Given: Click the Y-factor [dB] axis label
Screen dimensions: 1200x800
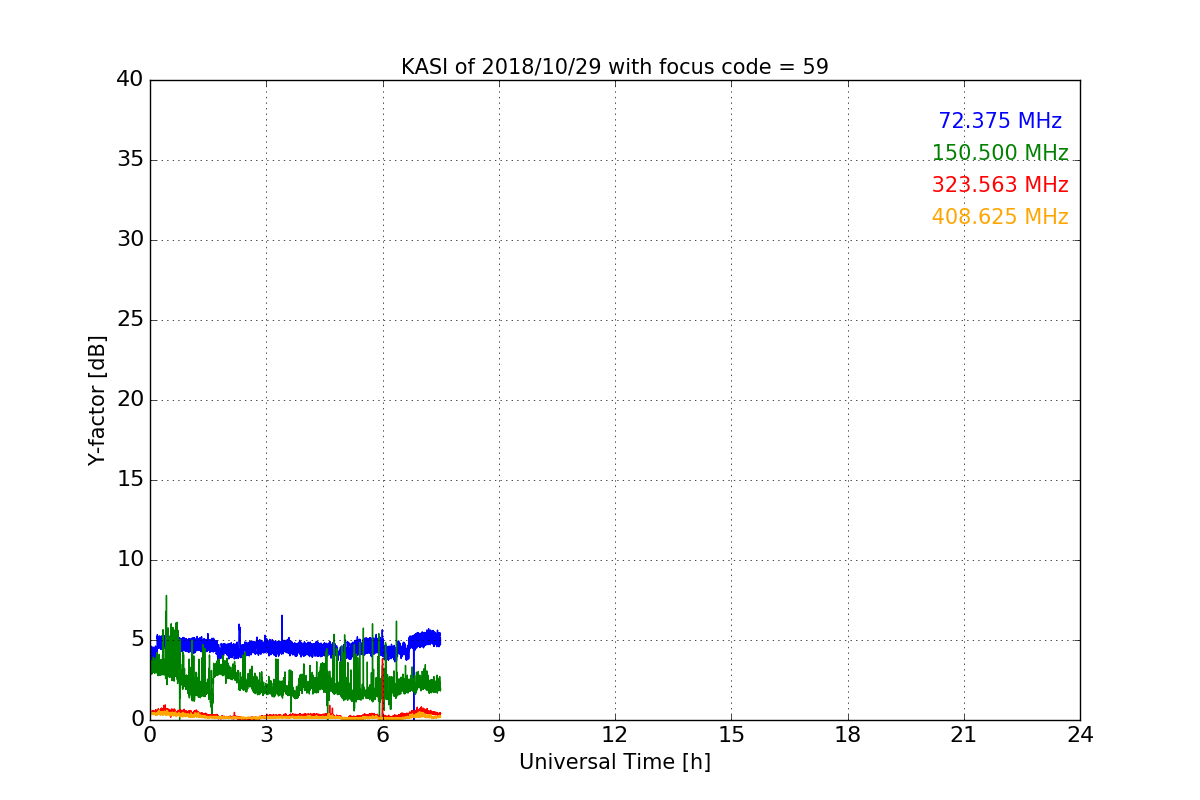Looking at the screenshot, I should [97, 400].
